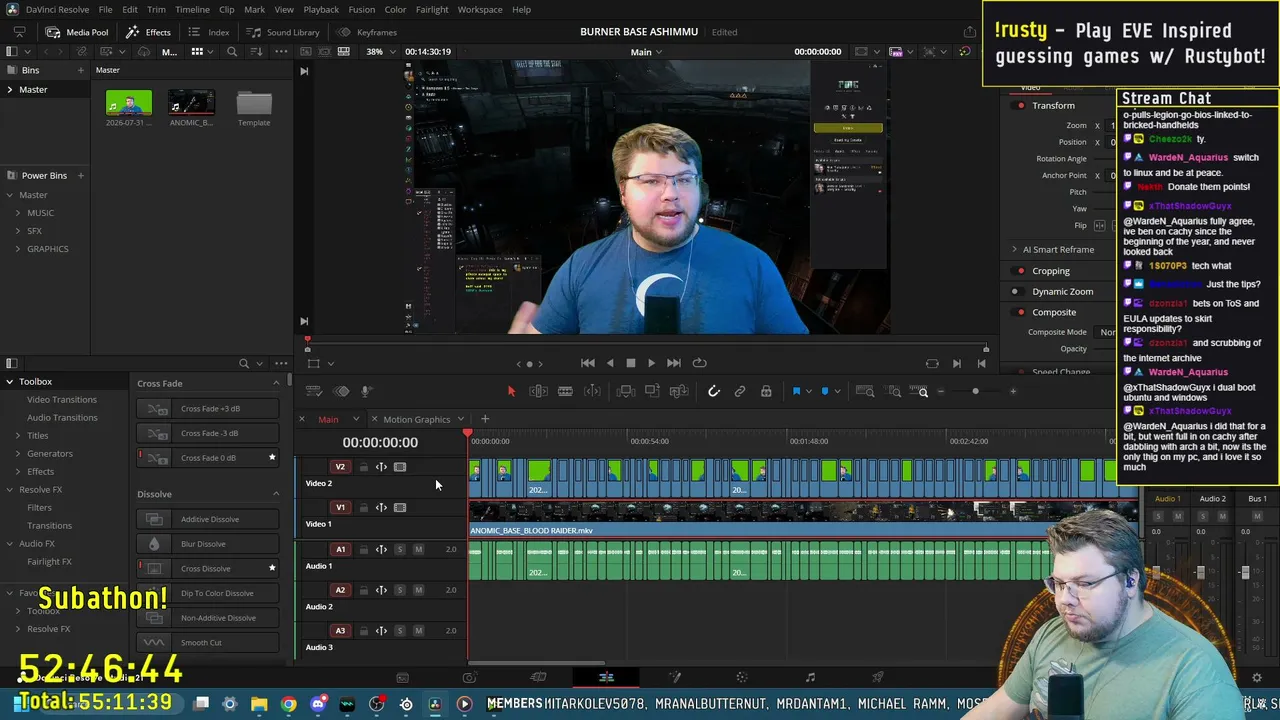This screenshot has width=1280, height=720.
Task: Open the Playback menu
Action: click(321, 10)
